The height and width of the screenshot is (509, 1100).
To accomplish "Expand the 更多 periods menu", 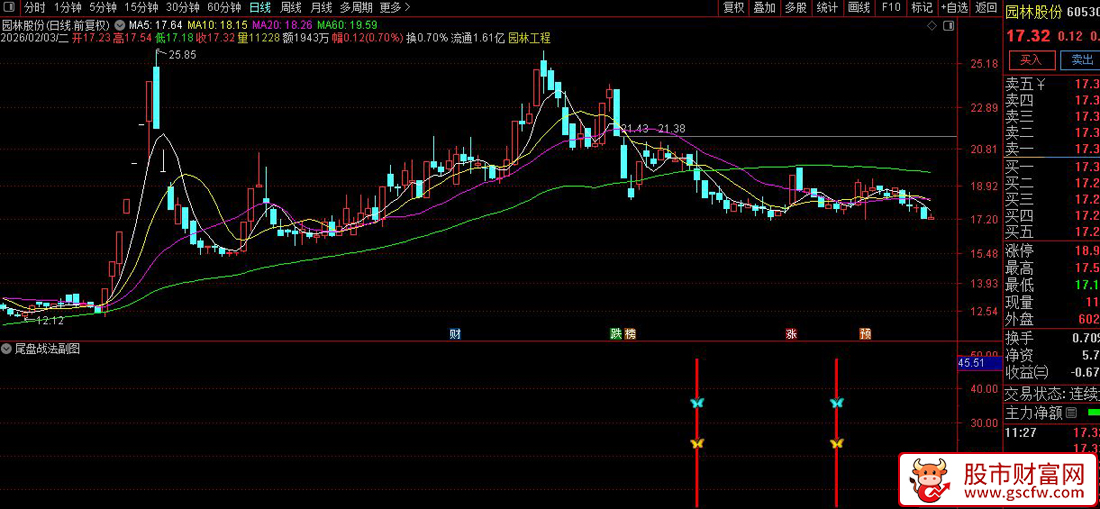I will [394, 8].
